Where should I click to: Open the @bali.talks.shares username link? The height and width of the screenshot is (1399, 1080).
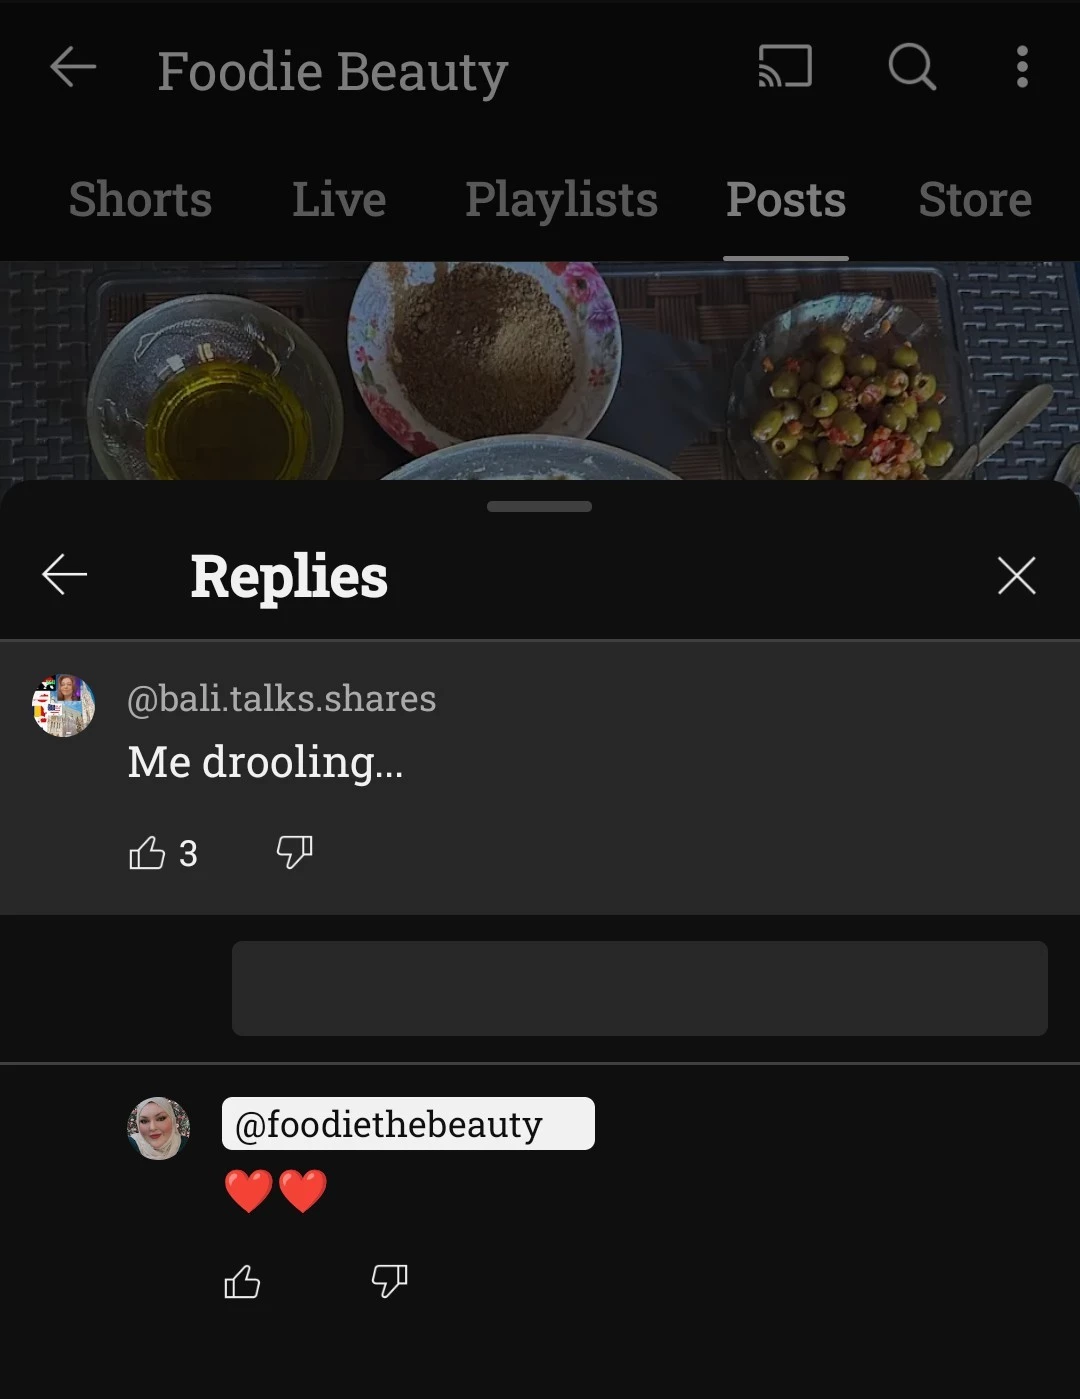[282, 698]
